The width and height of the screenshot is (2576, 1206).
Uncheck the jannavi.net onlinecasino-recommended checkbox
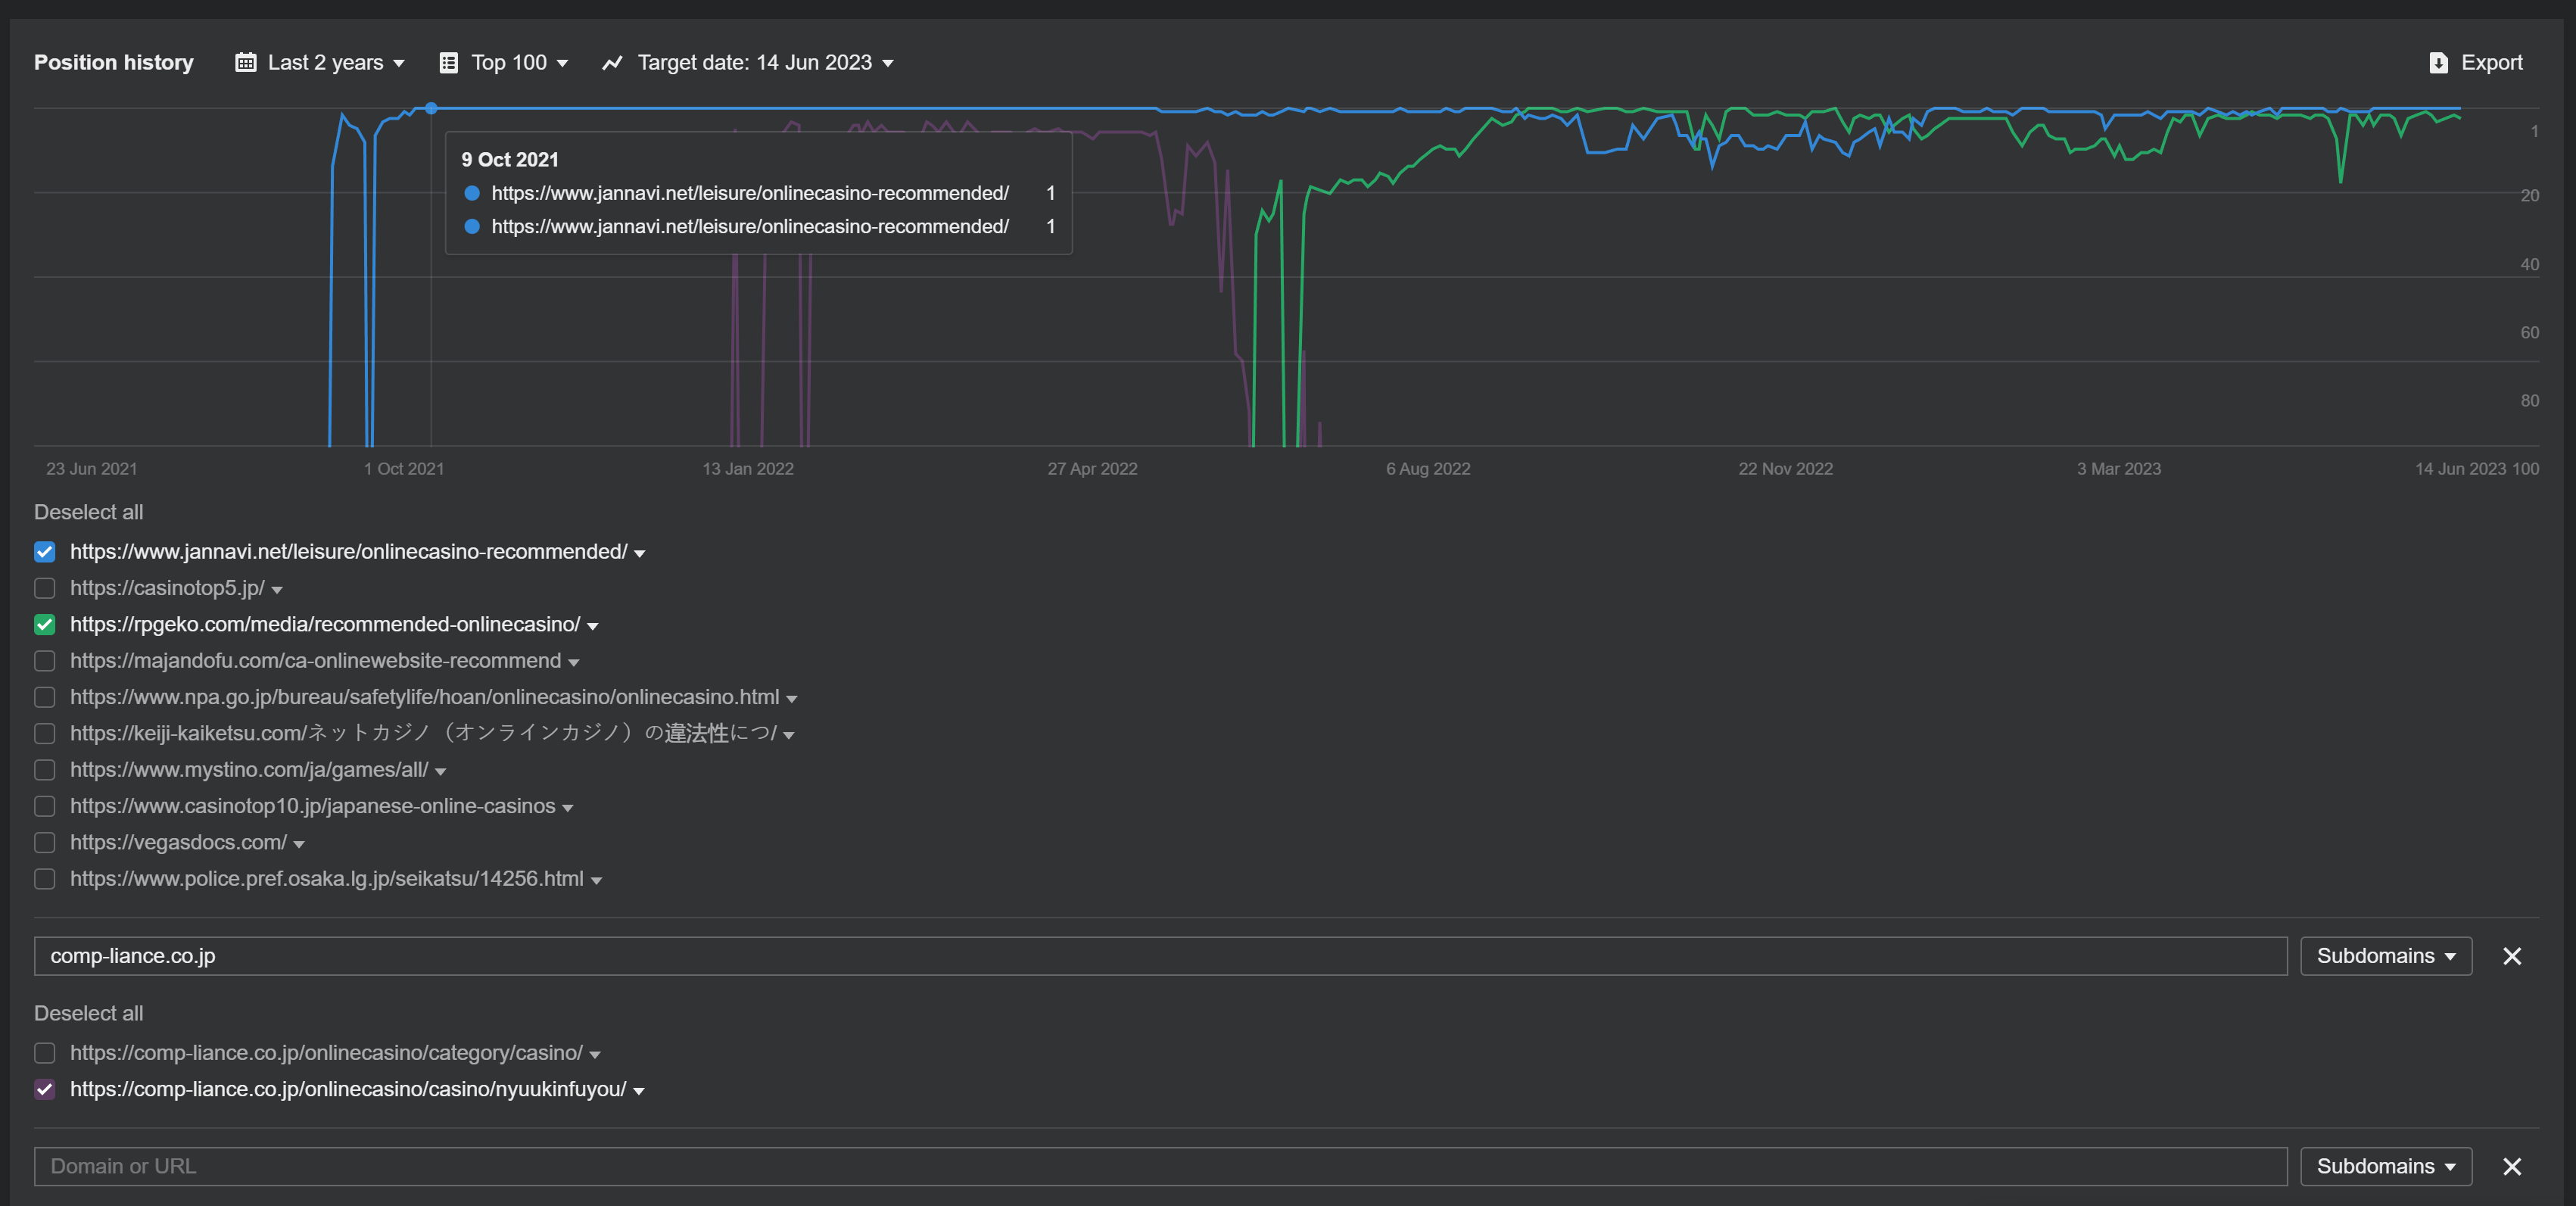click(45, 552)
